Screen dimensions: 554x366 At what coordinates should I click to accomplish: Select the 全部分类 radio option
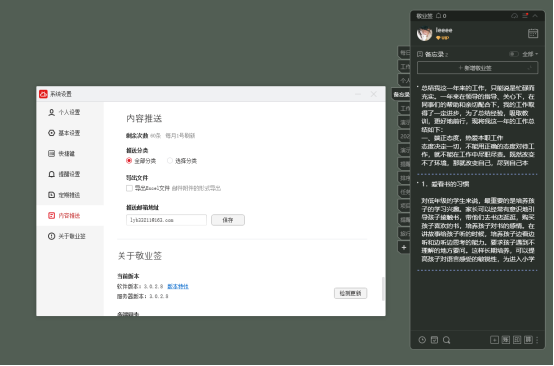(129, 161)
